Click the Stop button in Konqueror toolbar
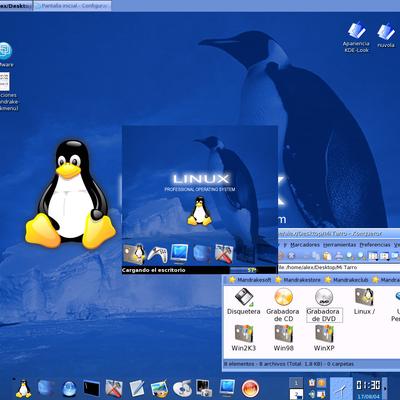The width and height of the screenshot is (400, 400). tap(292, 256)
